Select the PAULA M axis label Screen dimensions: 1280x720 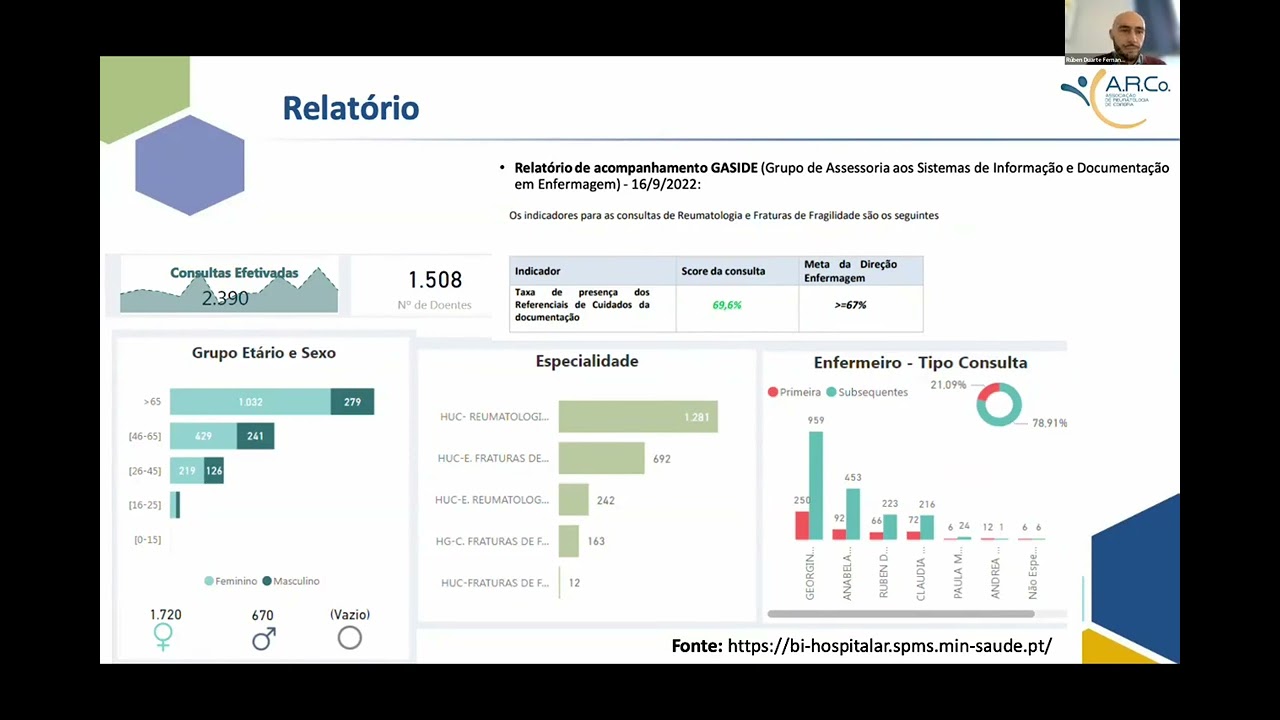(x=958, y=574)
